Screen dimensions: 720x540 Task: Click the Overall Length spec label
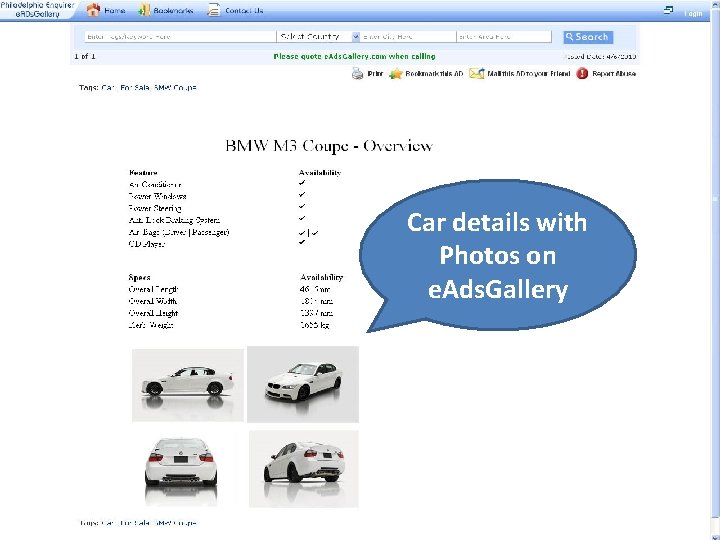[153, 289]
